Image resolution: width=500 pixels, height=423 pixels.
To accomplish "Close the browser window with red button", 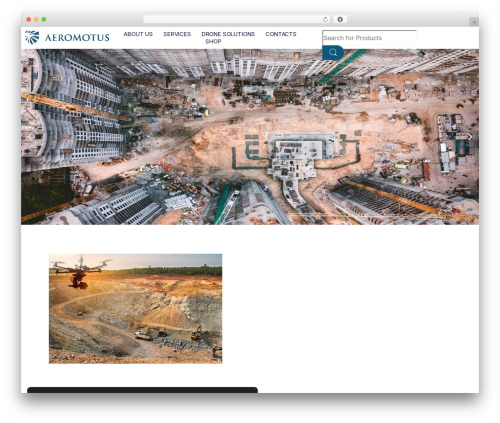I will tap(29, 19).
